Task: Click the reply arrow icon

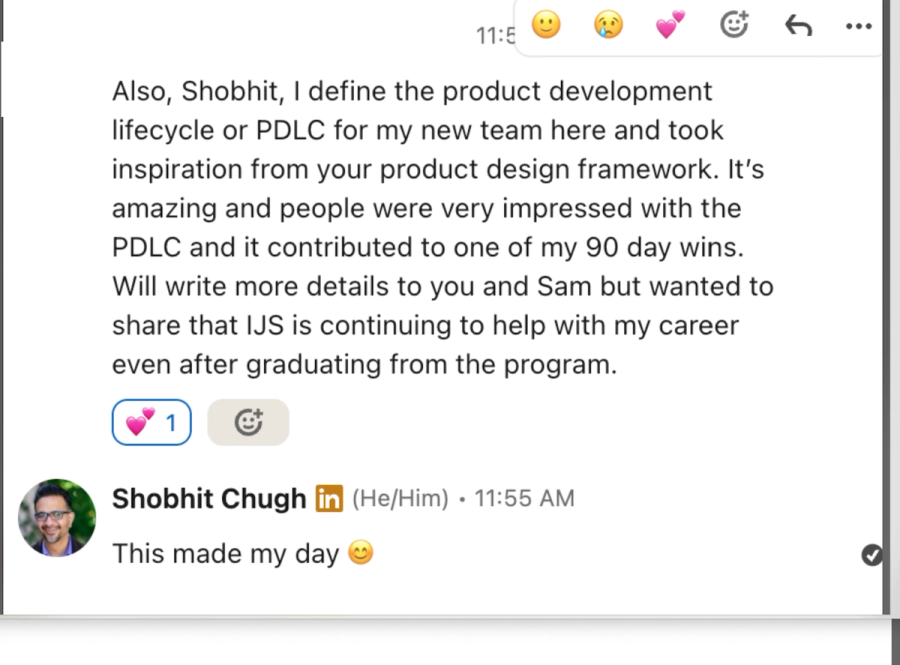Action: point(798,25)
